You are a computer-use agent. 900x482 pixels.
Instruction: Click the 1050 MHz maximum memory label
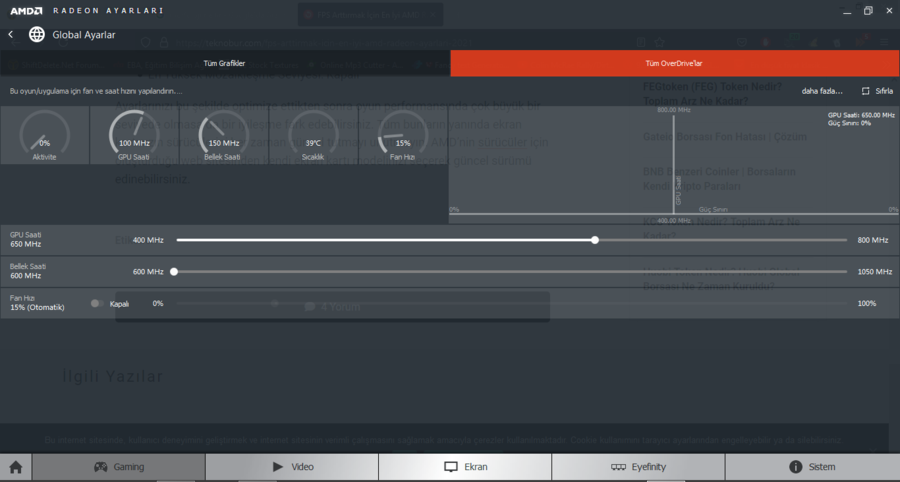click(875, 271)
